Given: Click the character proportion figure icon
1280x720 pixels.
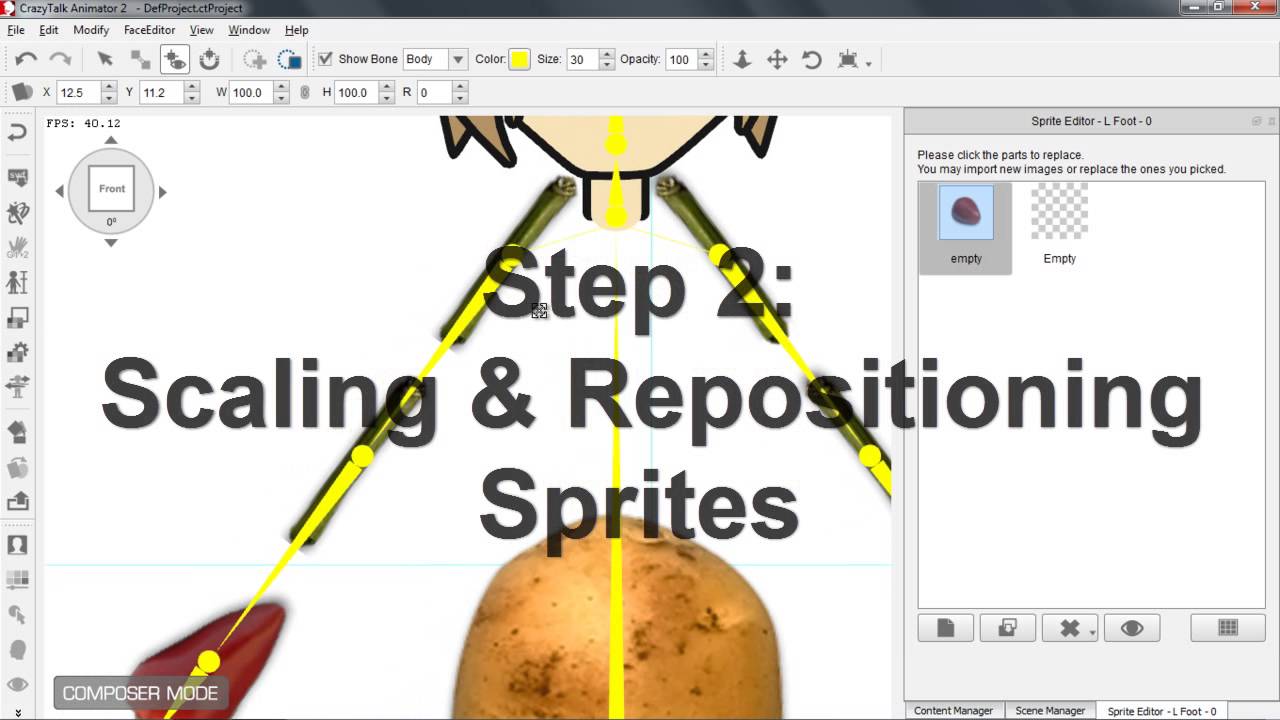Looking at the screenshot, I should click(17, 283).
